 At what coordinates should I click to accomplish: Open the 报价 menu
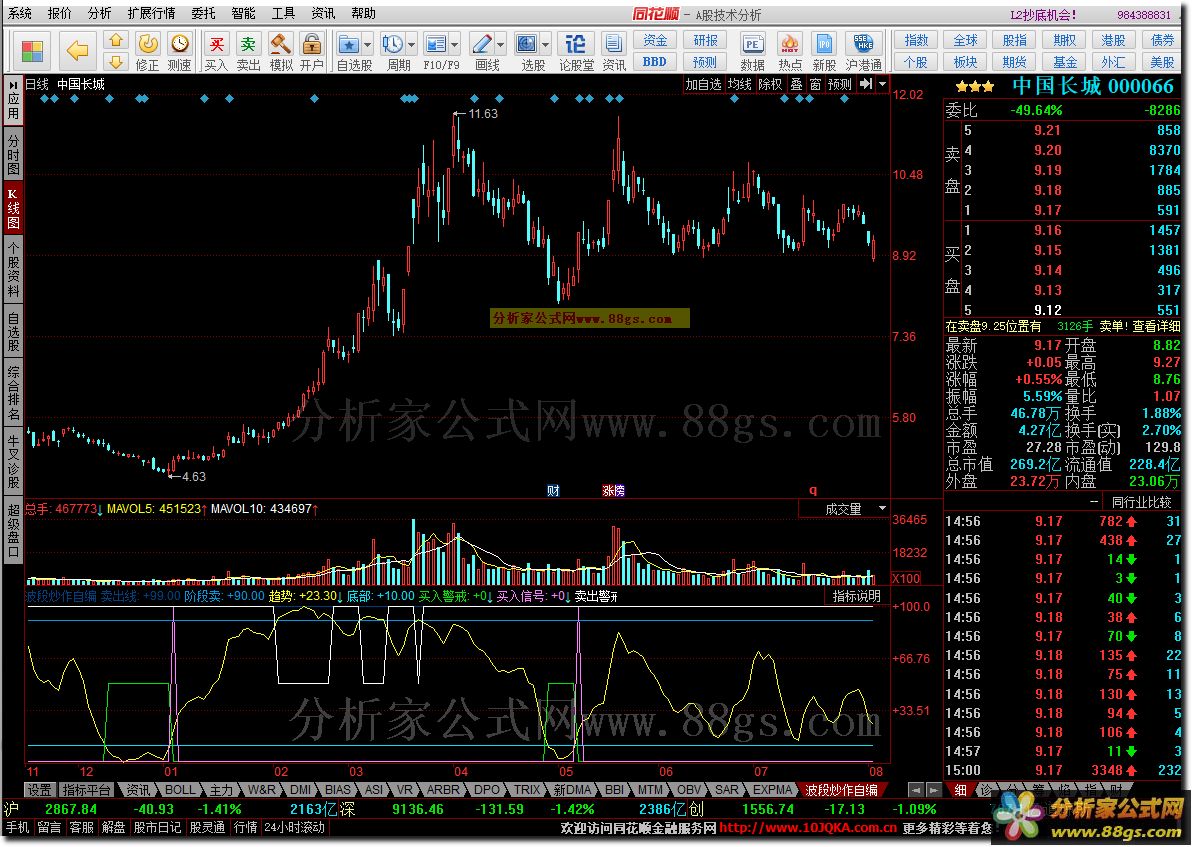click(59, 13)
